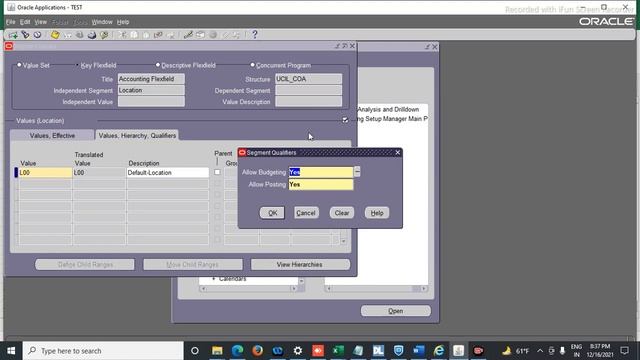Open Internet Explorer from the taskbar

point(439,351)
